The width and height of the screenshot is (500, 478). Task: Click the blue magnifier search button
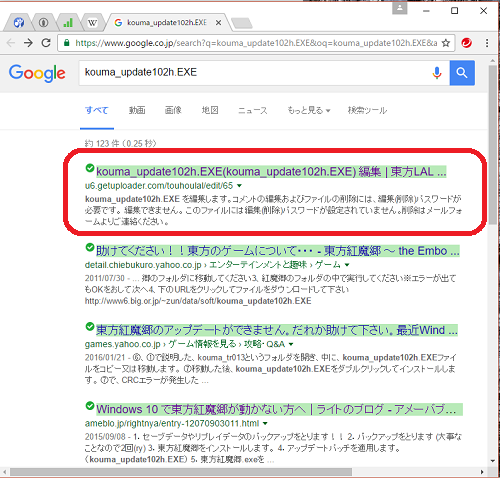point(462,73)
